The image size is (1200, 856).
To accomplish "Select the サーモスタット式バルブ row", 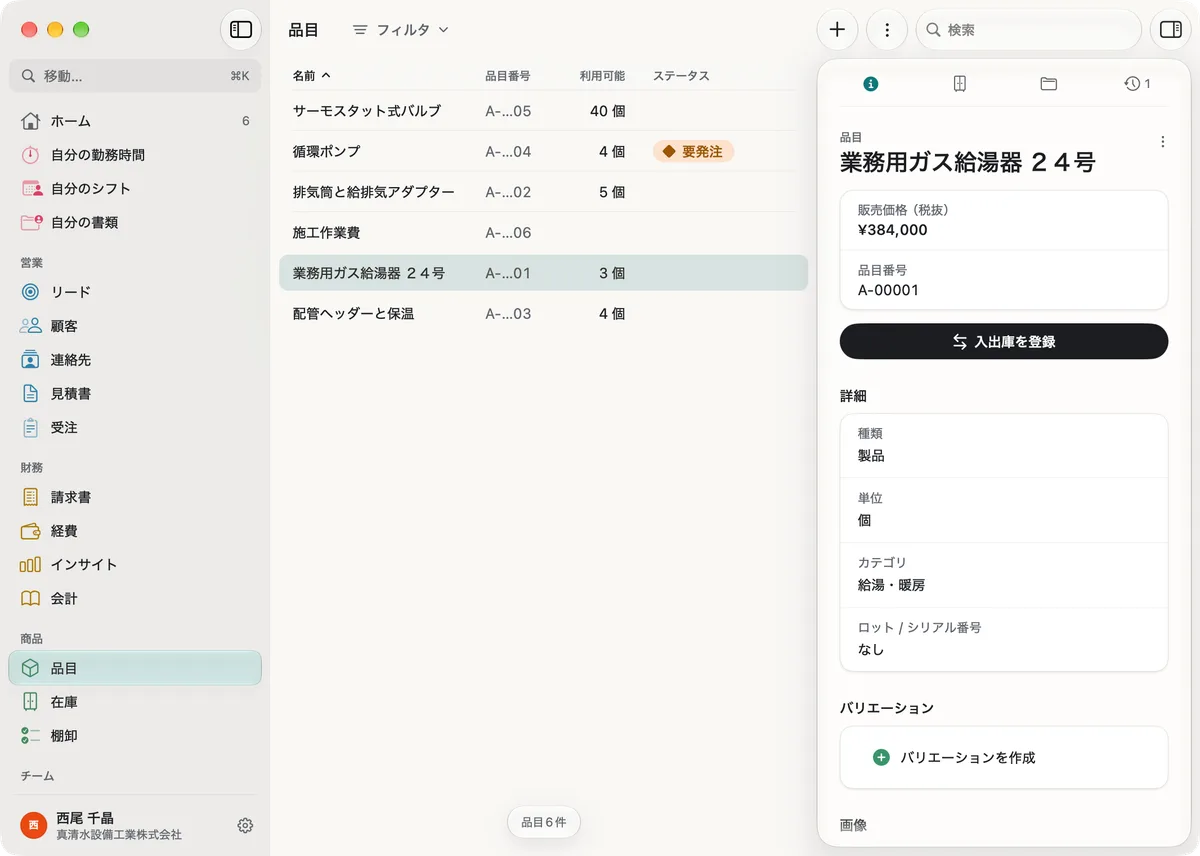I will click(x=543, y=111).
